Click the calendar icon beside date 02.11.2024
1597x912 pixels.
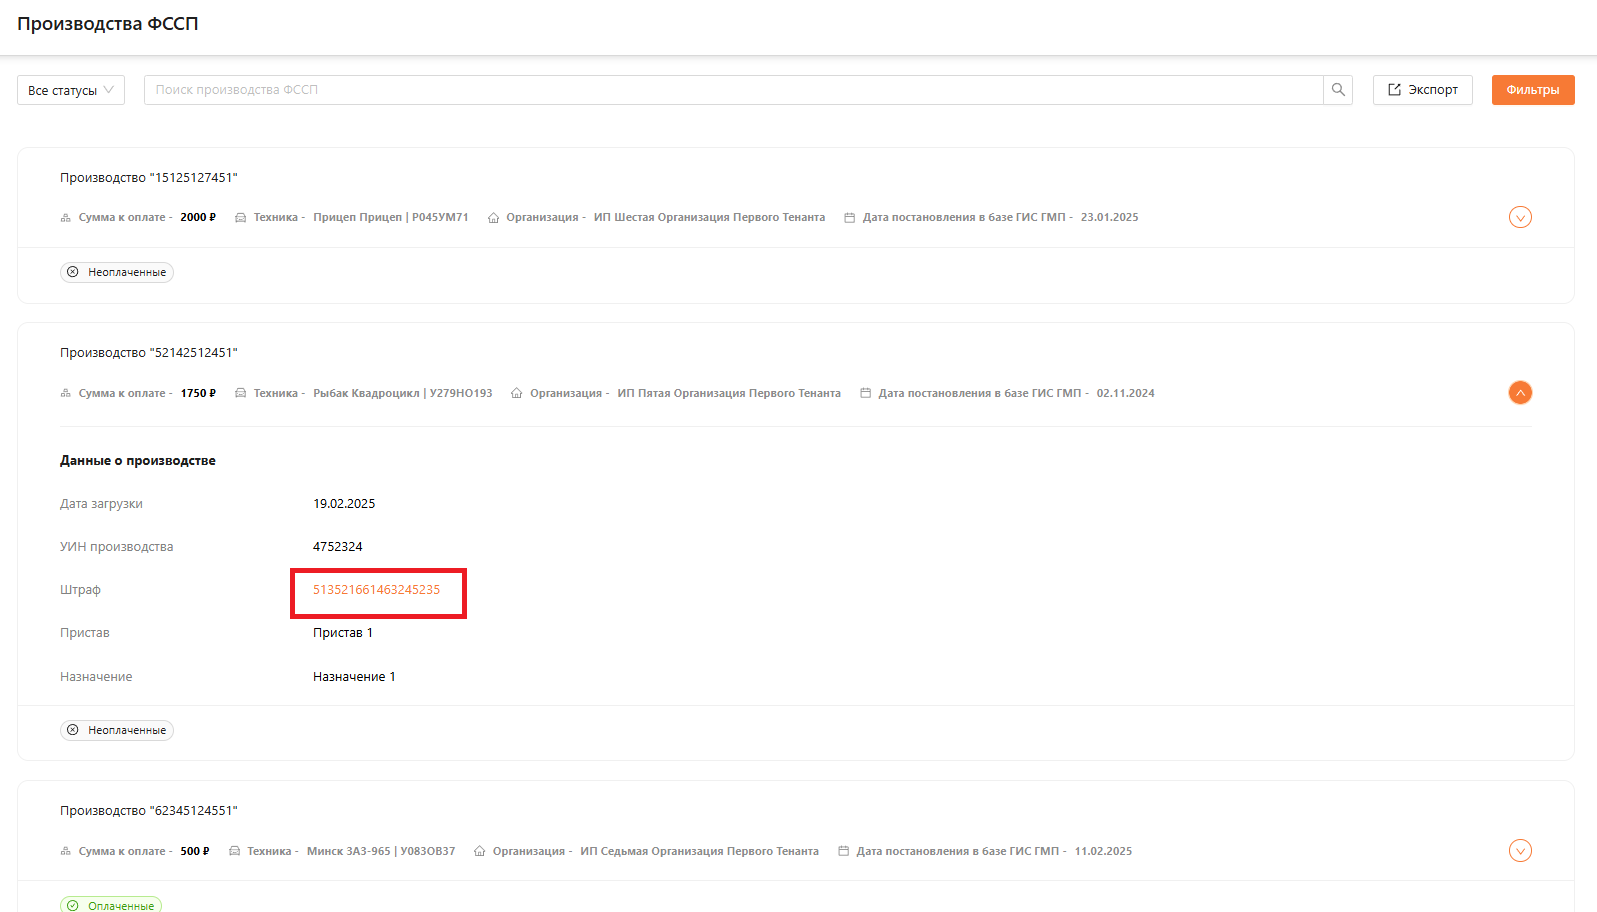click(x=866, y=394)
